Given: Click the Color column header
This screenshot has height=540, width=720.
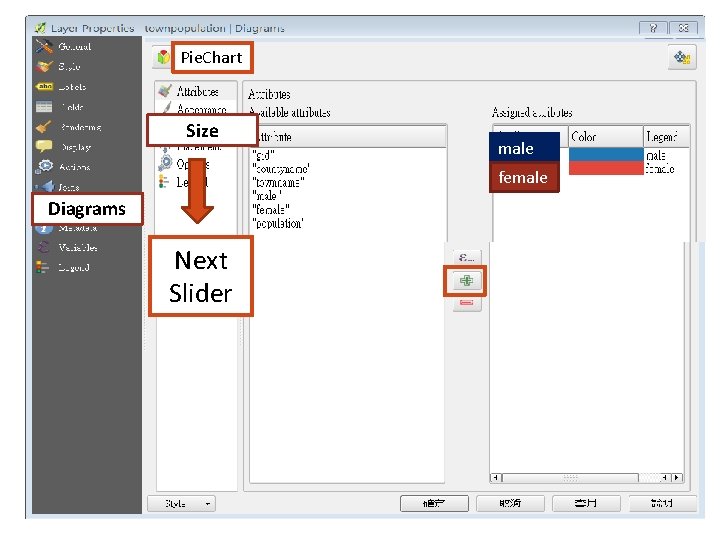Looking at the screenshot, I should coord(606,136).
